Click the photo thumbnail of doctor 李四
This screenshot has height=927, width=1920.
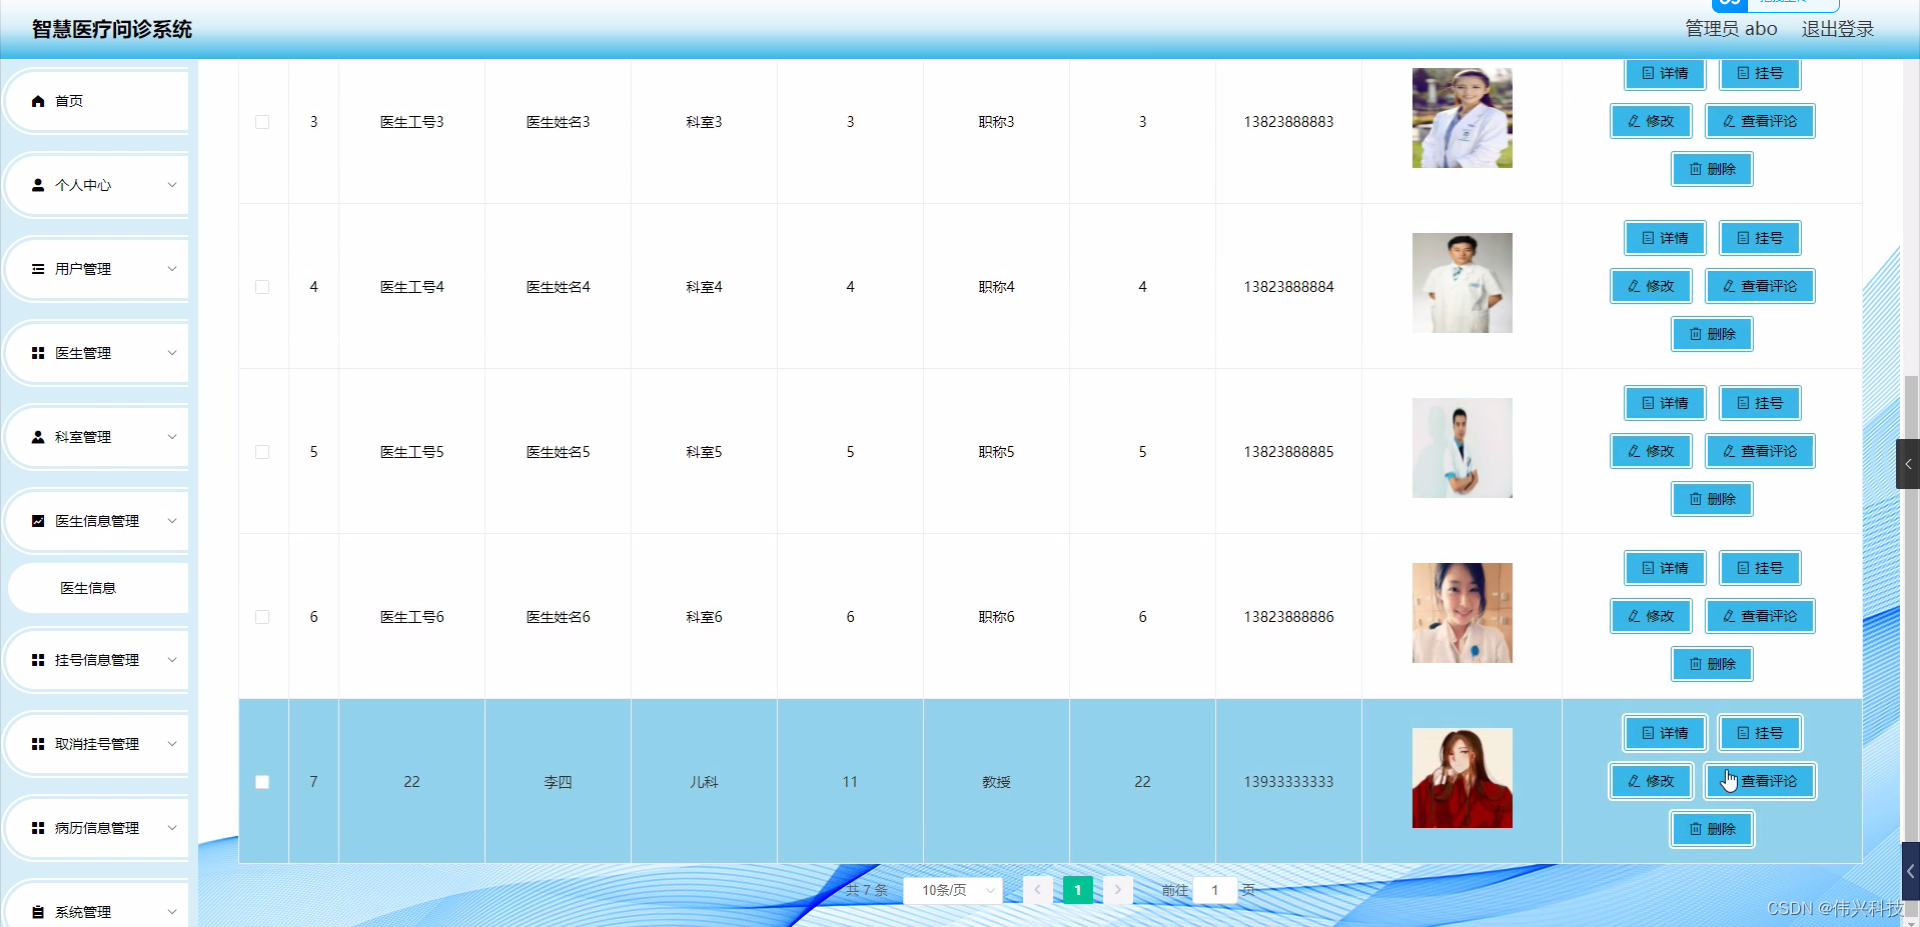1461,778
